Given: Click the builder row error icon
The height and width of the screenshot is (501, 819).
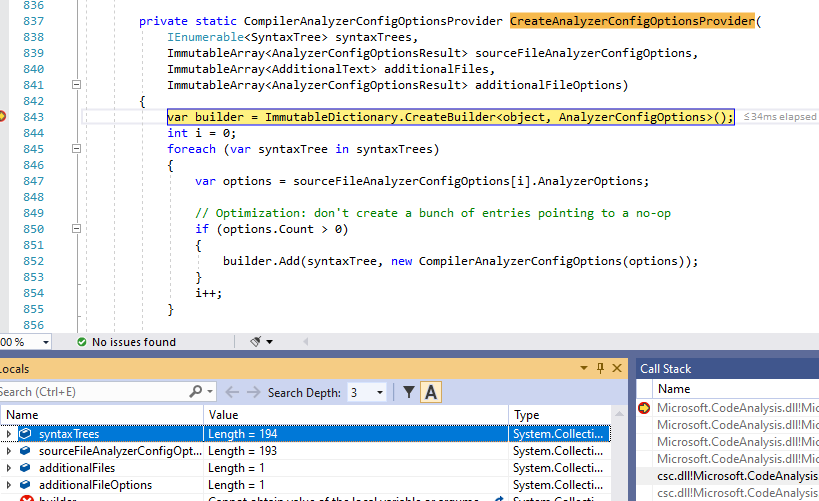Looking at the screenshot, I should pyautogui.click(x=26, y=499).
